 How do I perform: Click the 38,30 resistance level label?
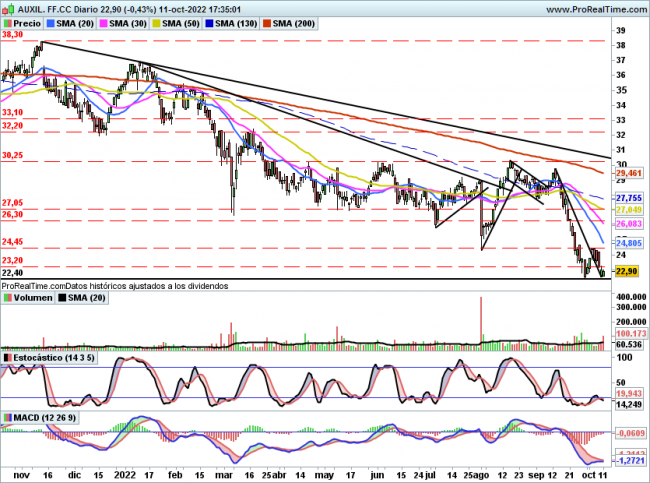[x=13, y=34]
